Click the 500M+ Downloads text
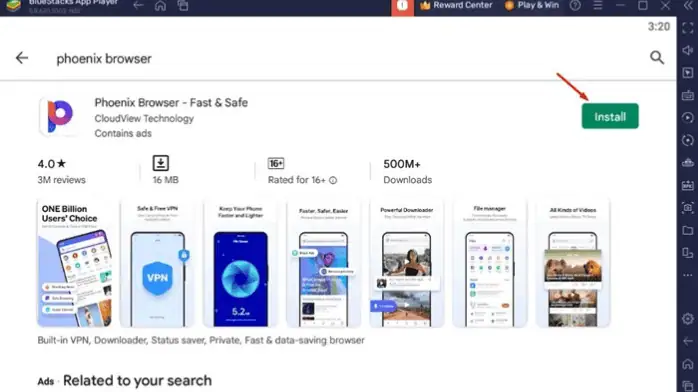Viewport: 698px width, 392px height. (407, 171)
